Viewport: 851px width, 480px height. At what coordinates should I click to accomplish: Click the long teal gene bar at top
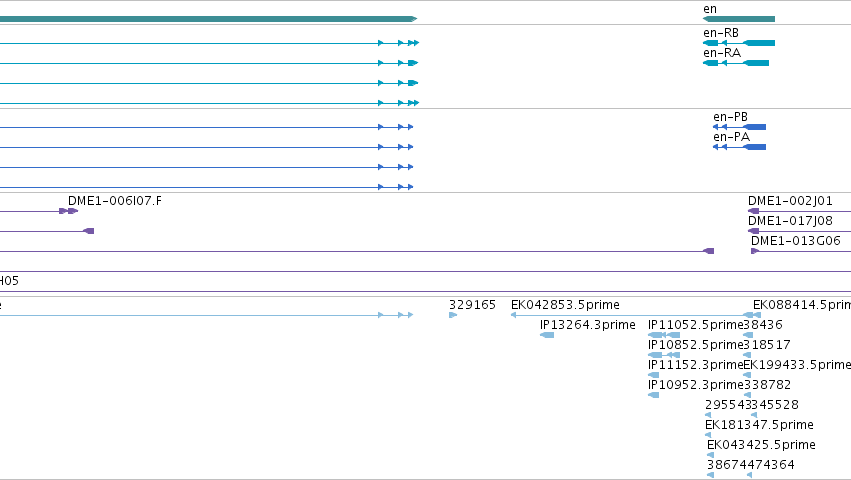(x=208, y=19)
